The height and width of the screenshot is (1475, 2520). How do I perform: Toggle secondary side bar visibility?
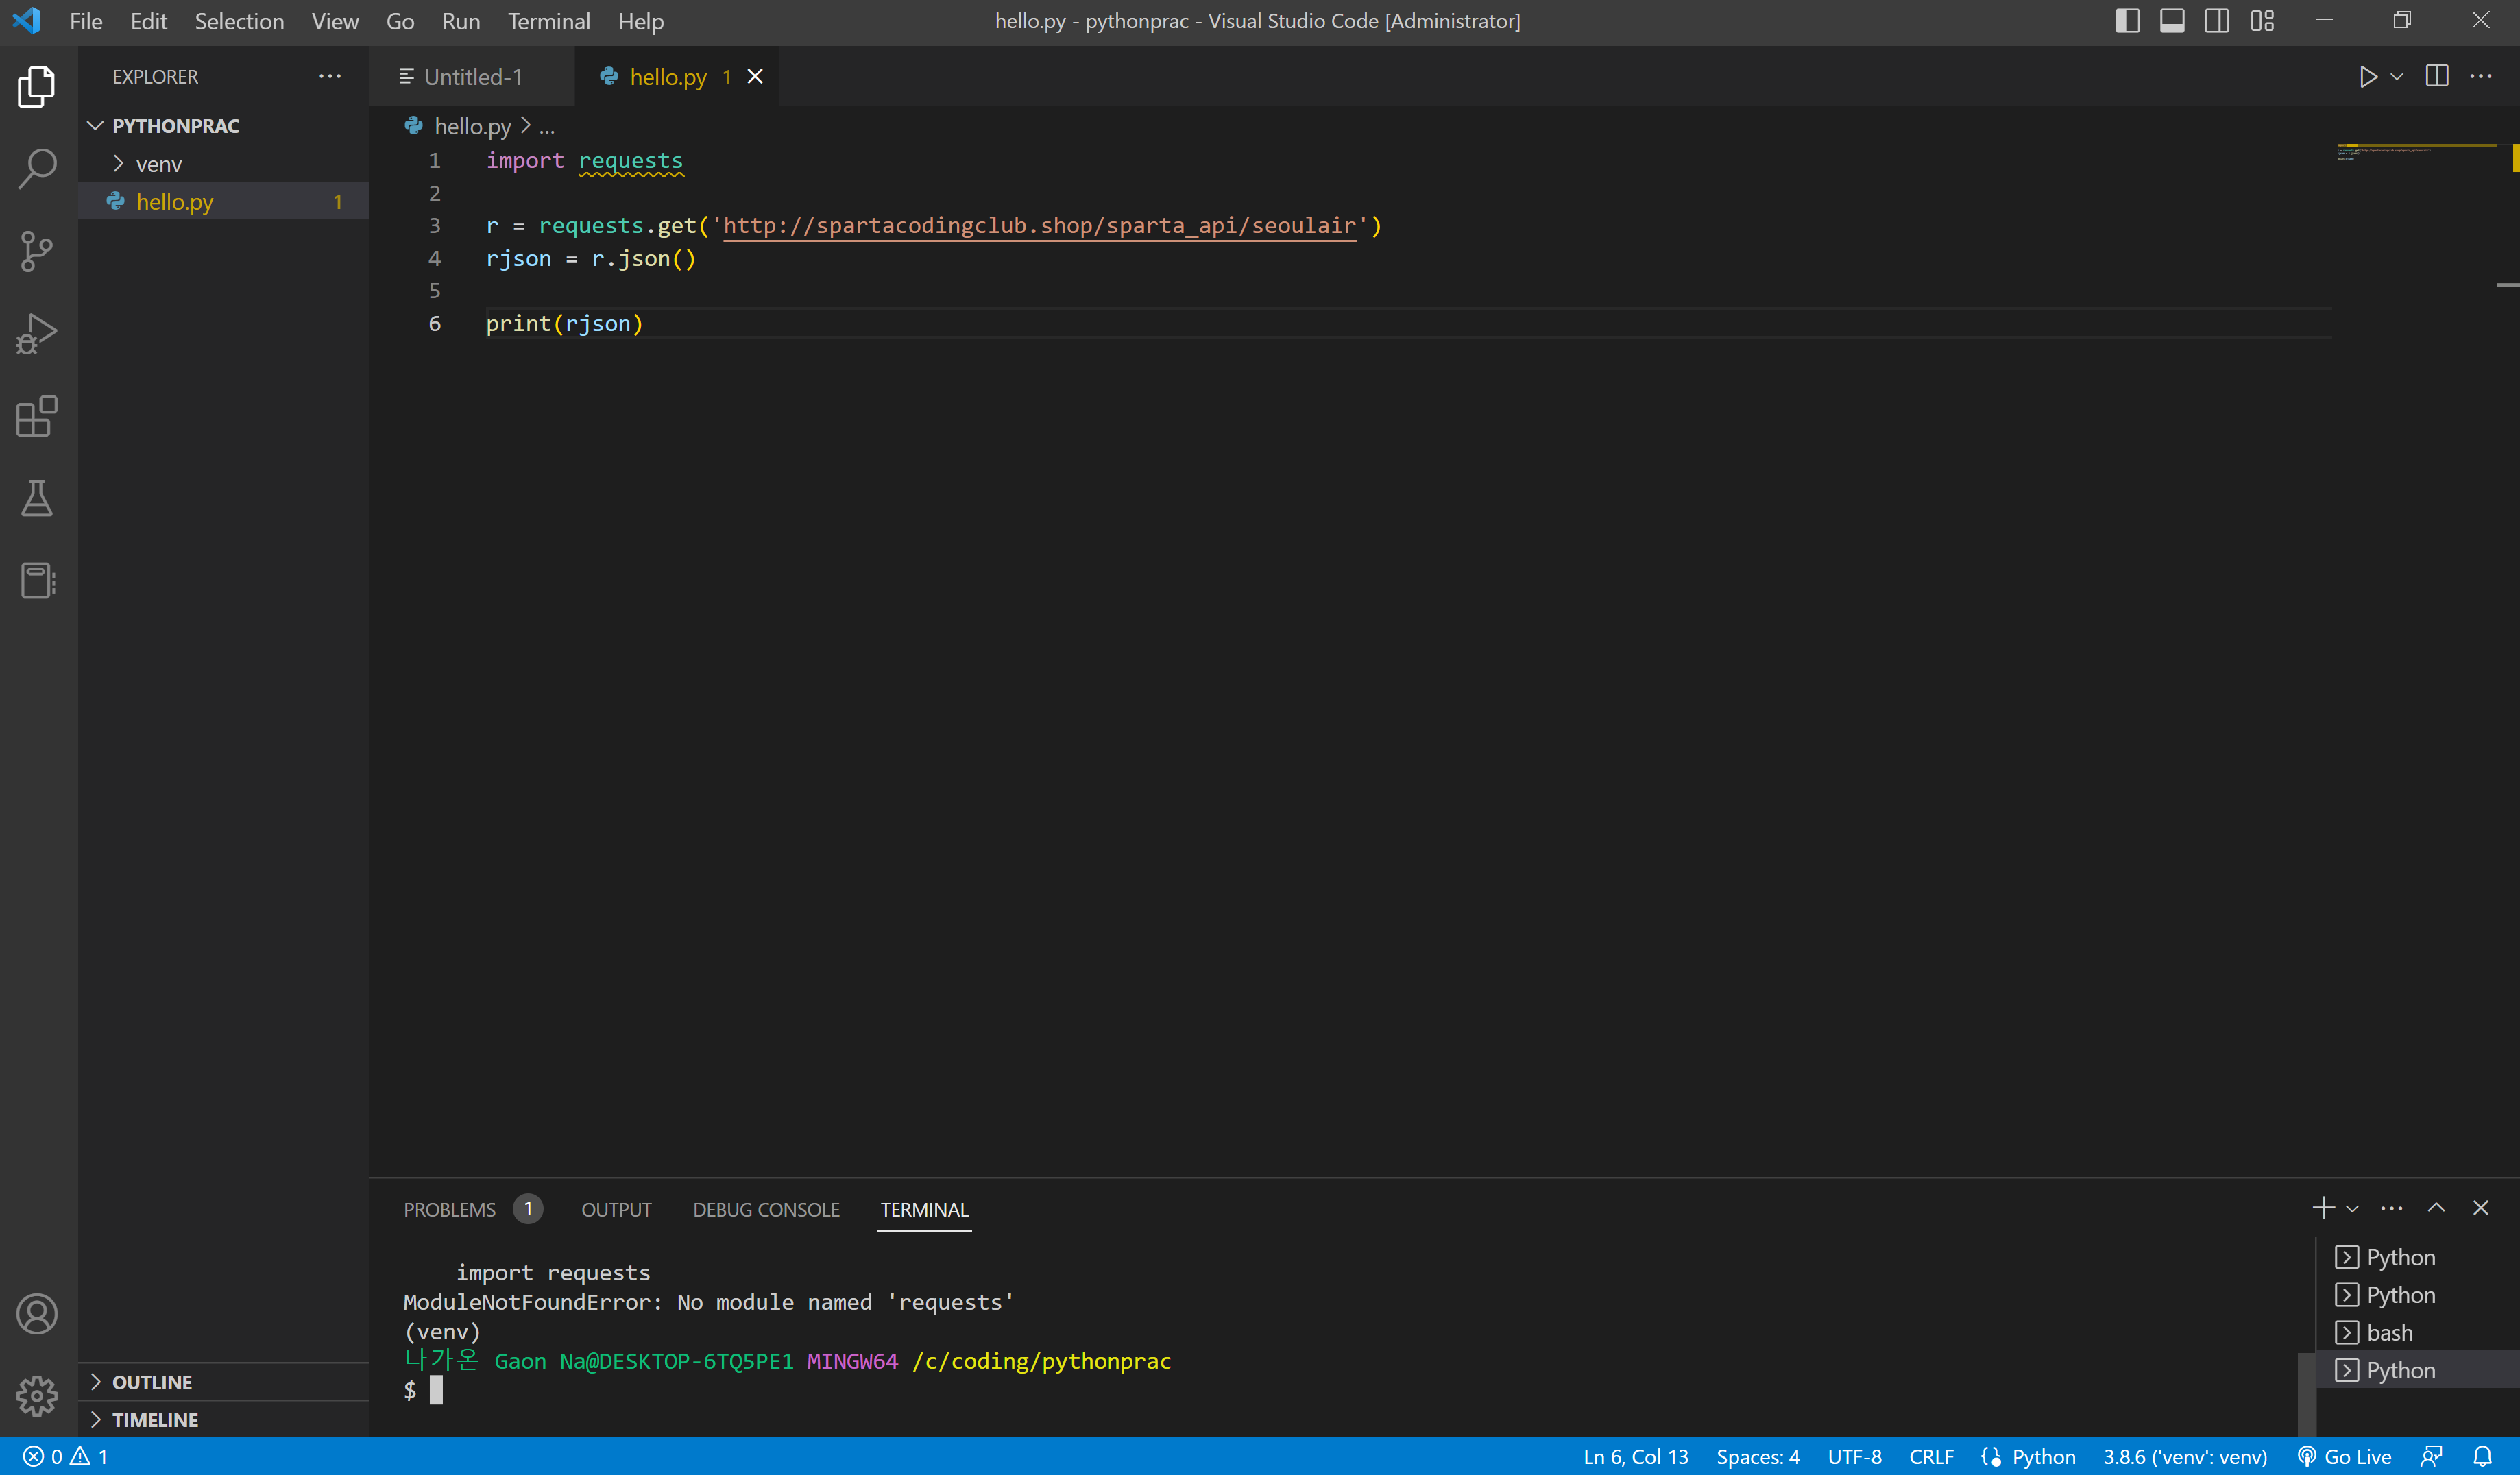[x=2217, y=21]
